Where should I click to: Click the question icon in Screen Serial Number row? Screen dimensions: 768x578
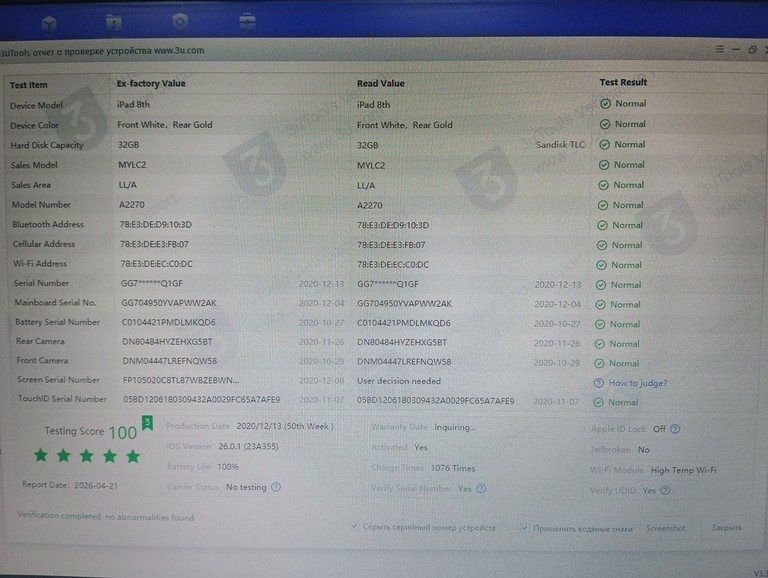(x=599, y=383)
